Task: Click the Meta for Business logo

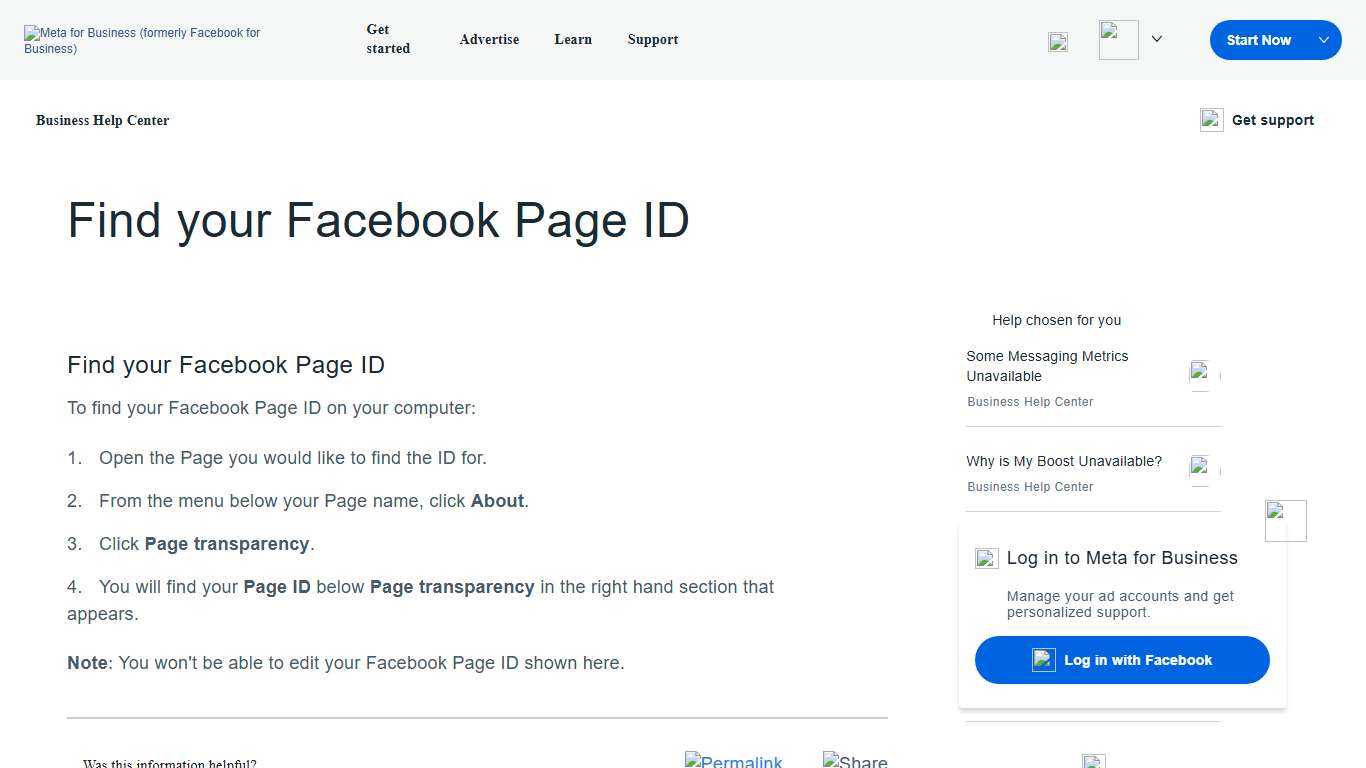Action: pyautogui.click(x=140, y=40)
